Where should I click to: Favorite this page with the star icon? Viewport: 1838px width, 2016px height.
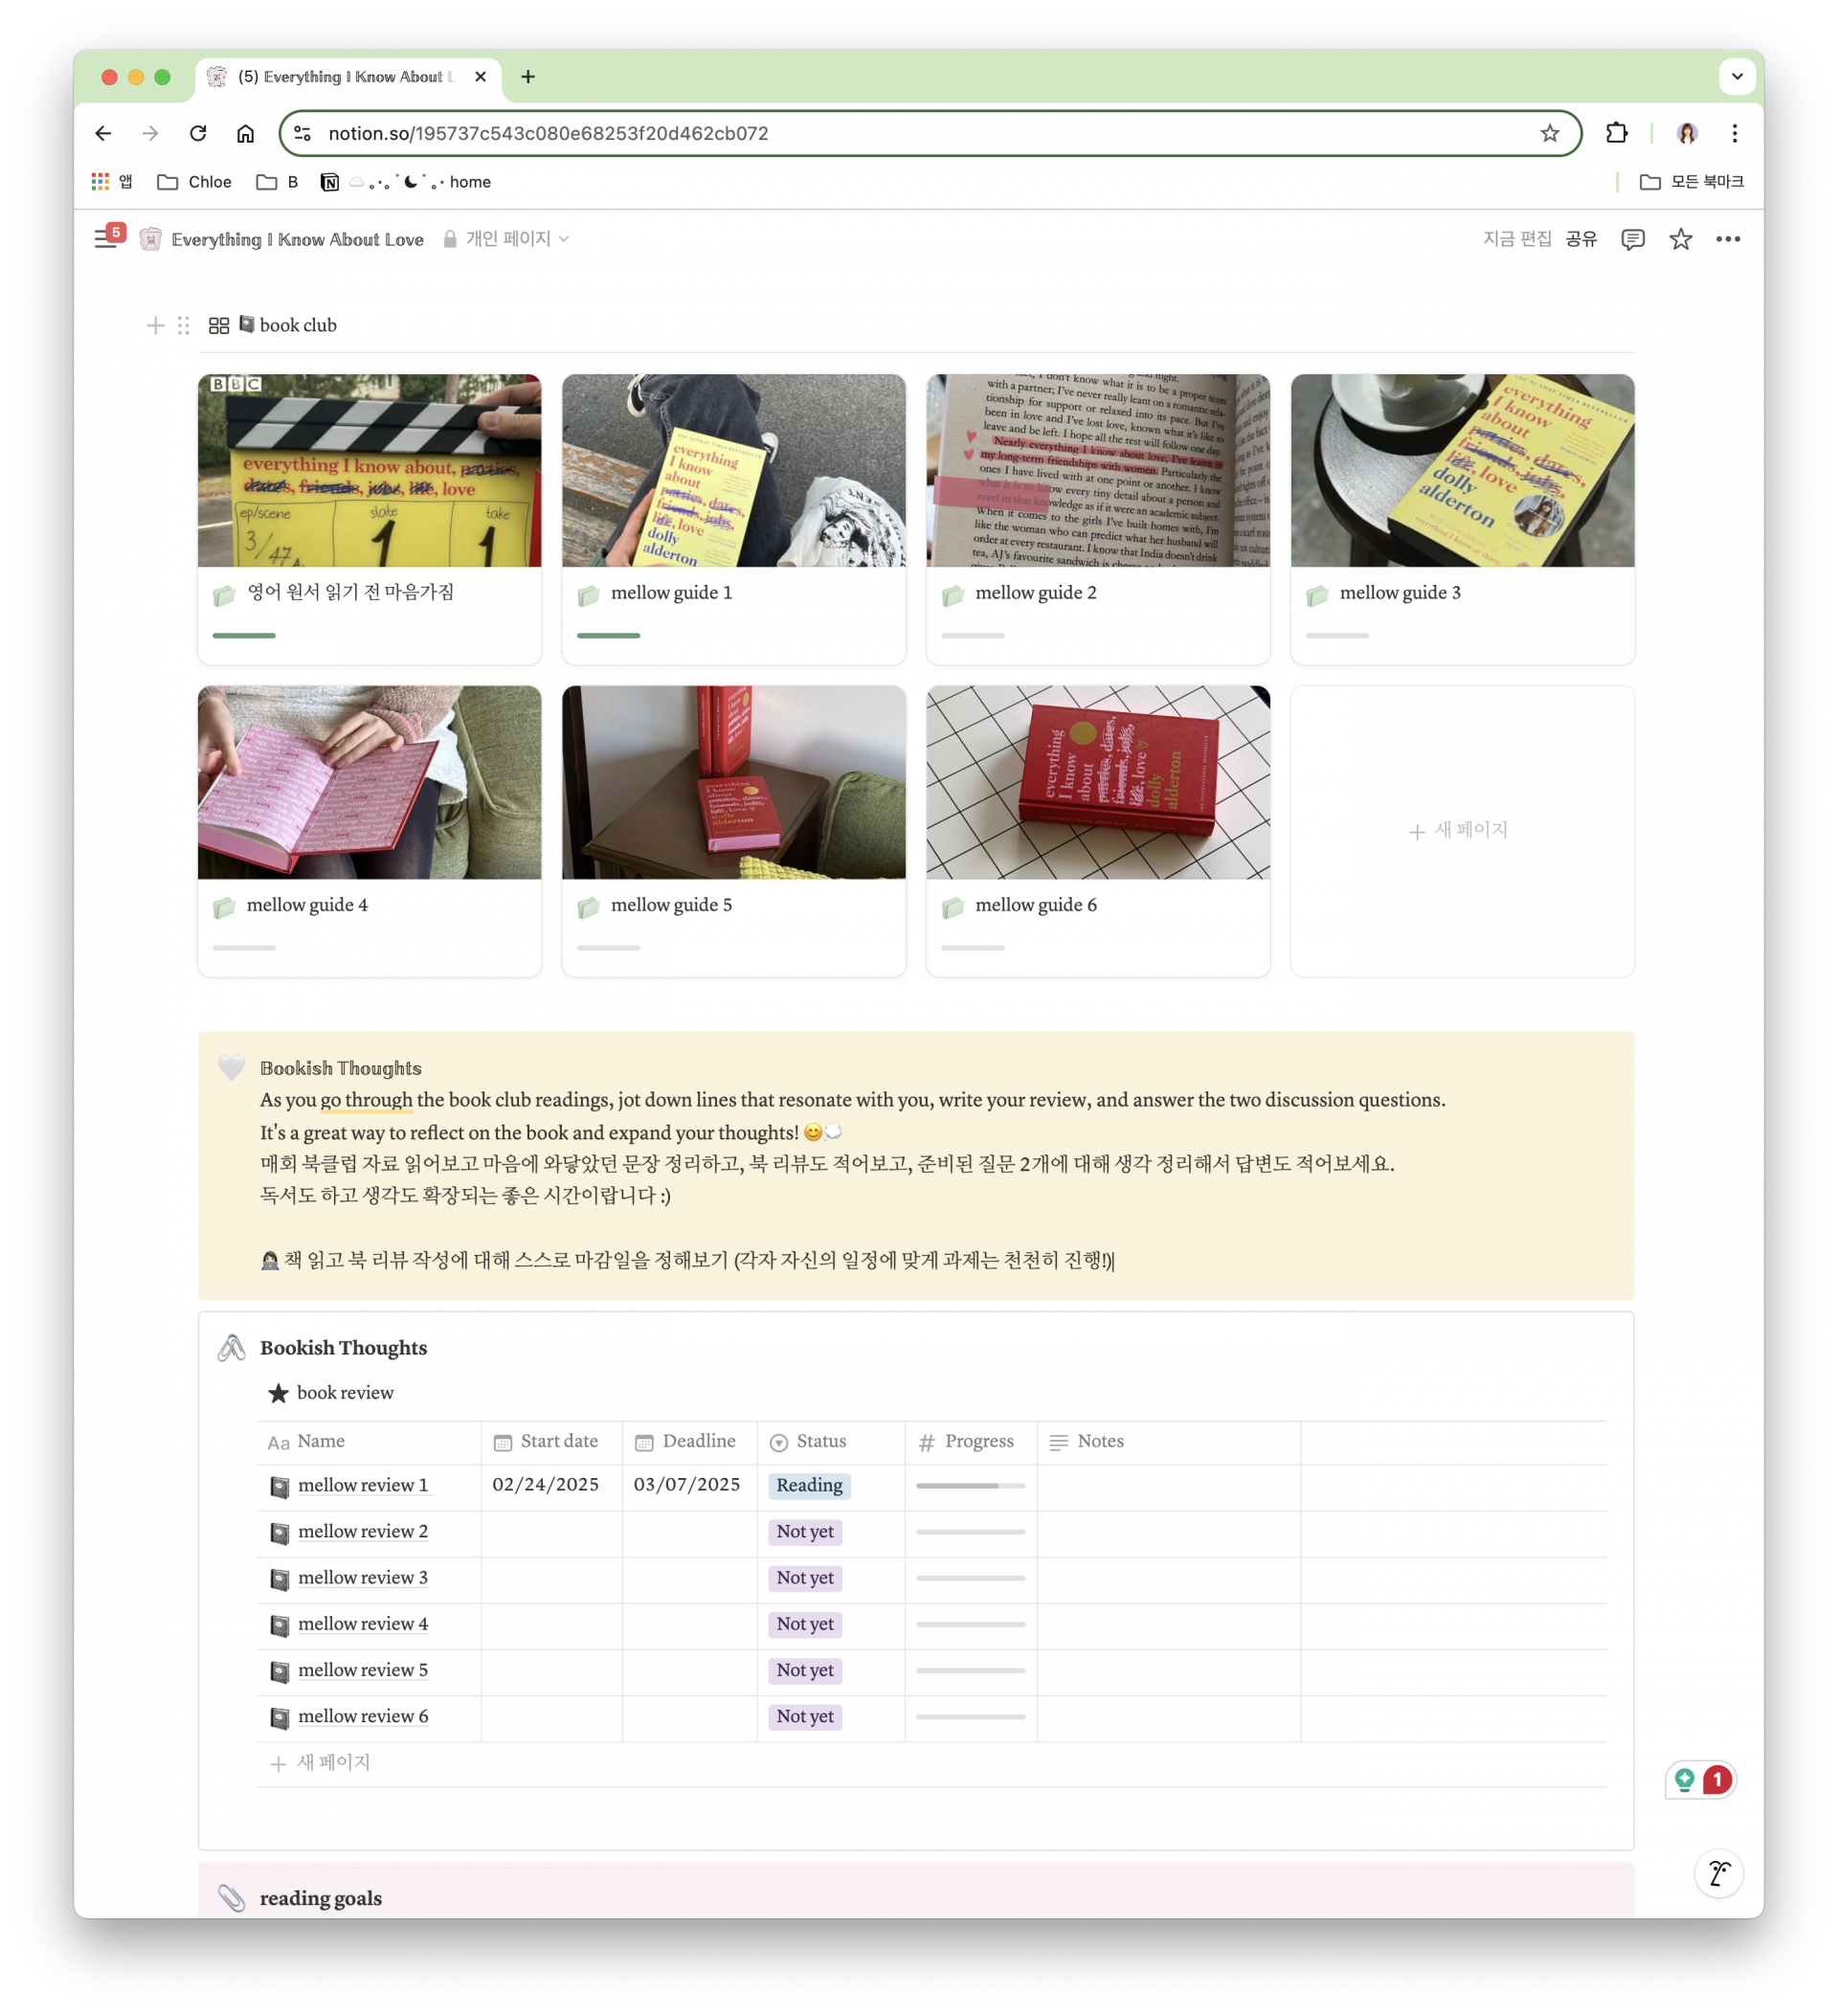point(1680,239)
